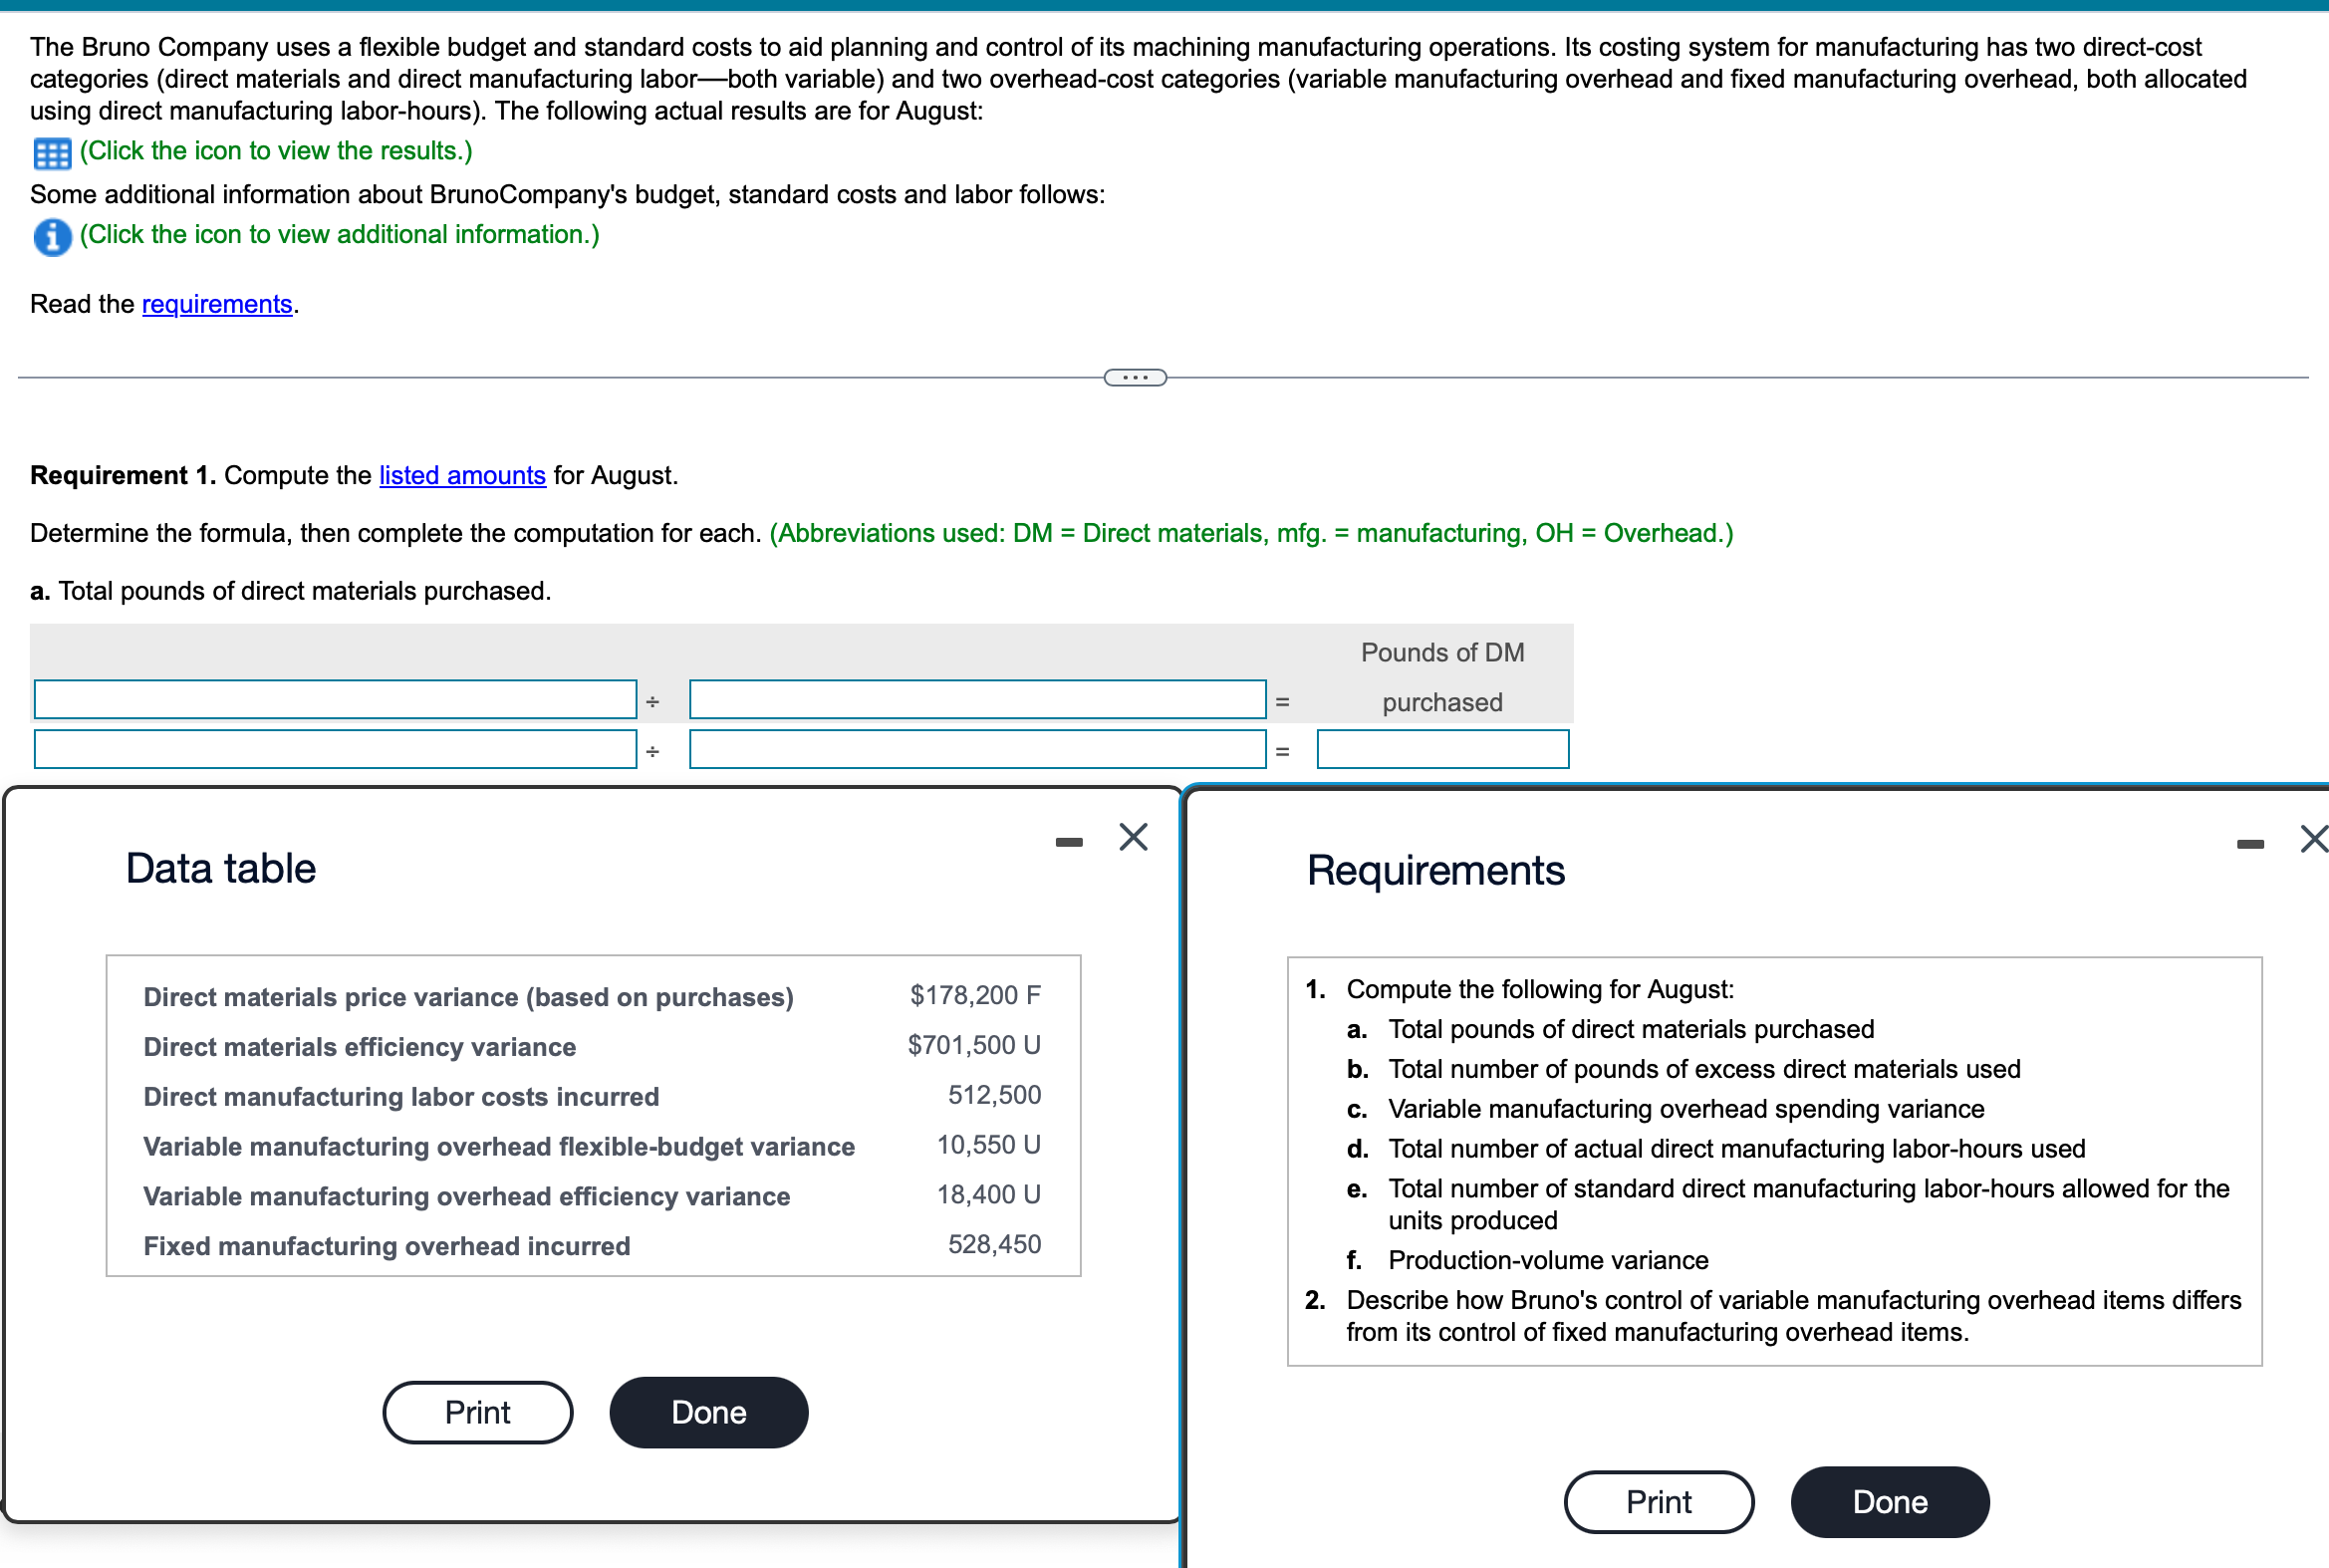Minimize the Data table dialog

click(1069, 842)
